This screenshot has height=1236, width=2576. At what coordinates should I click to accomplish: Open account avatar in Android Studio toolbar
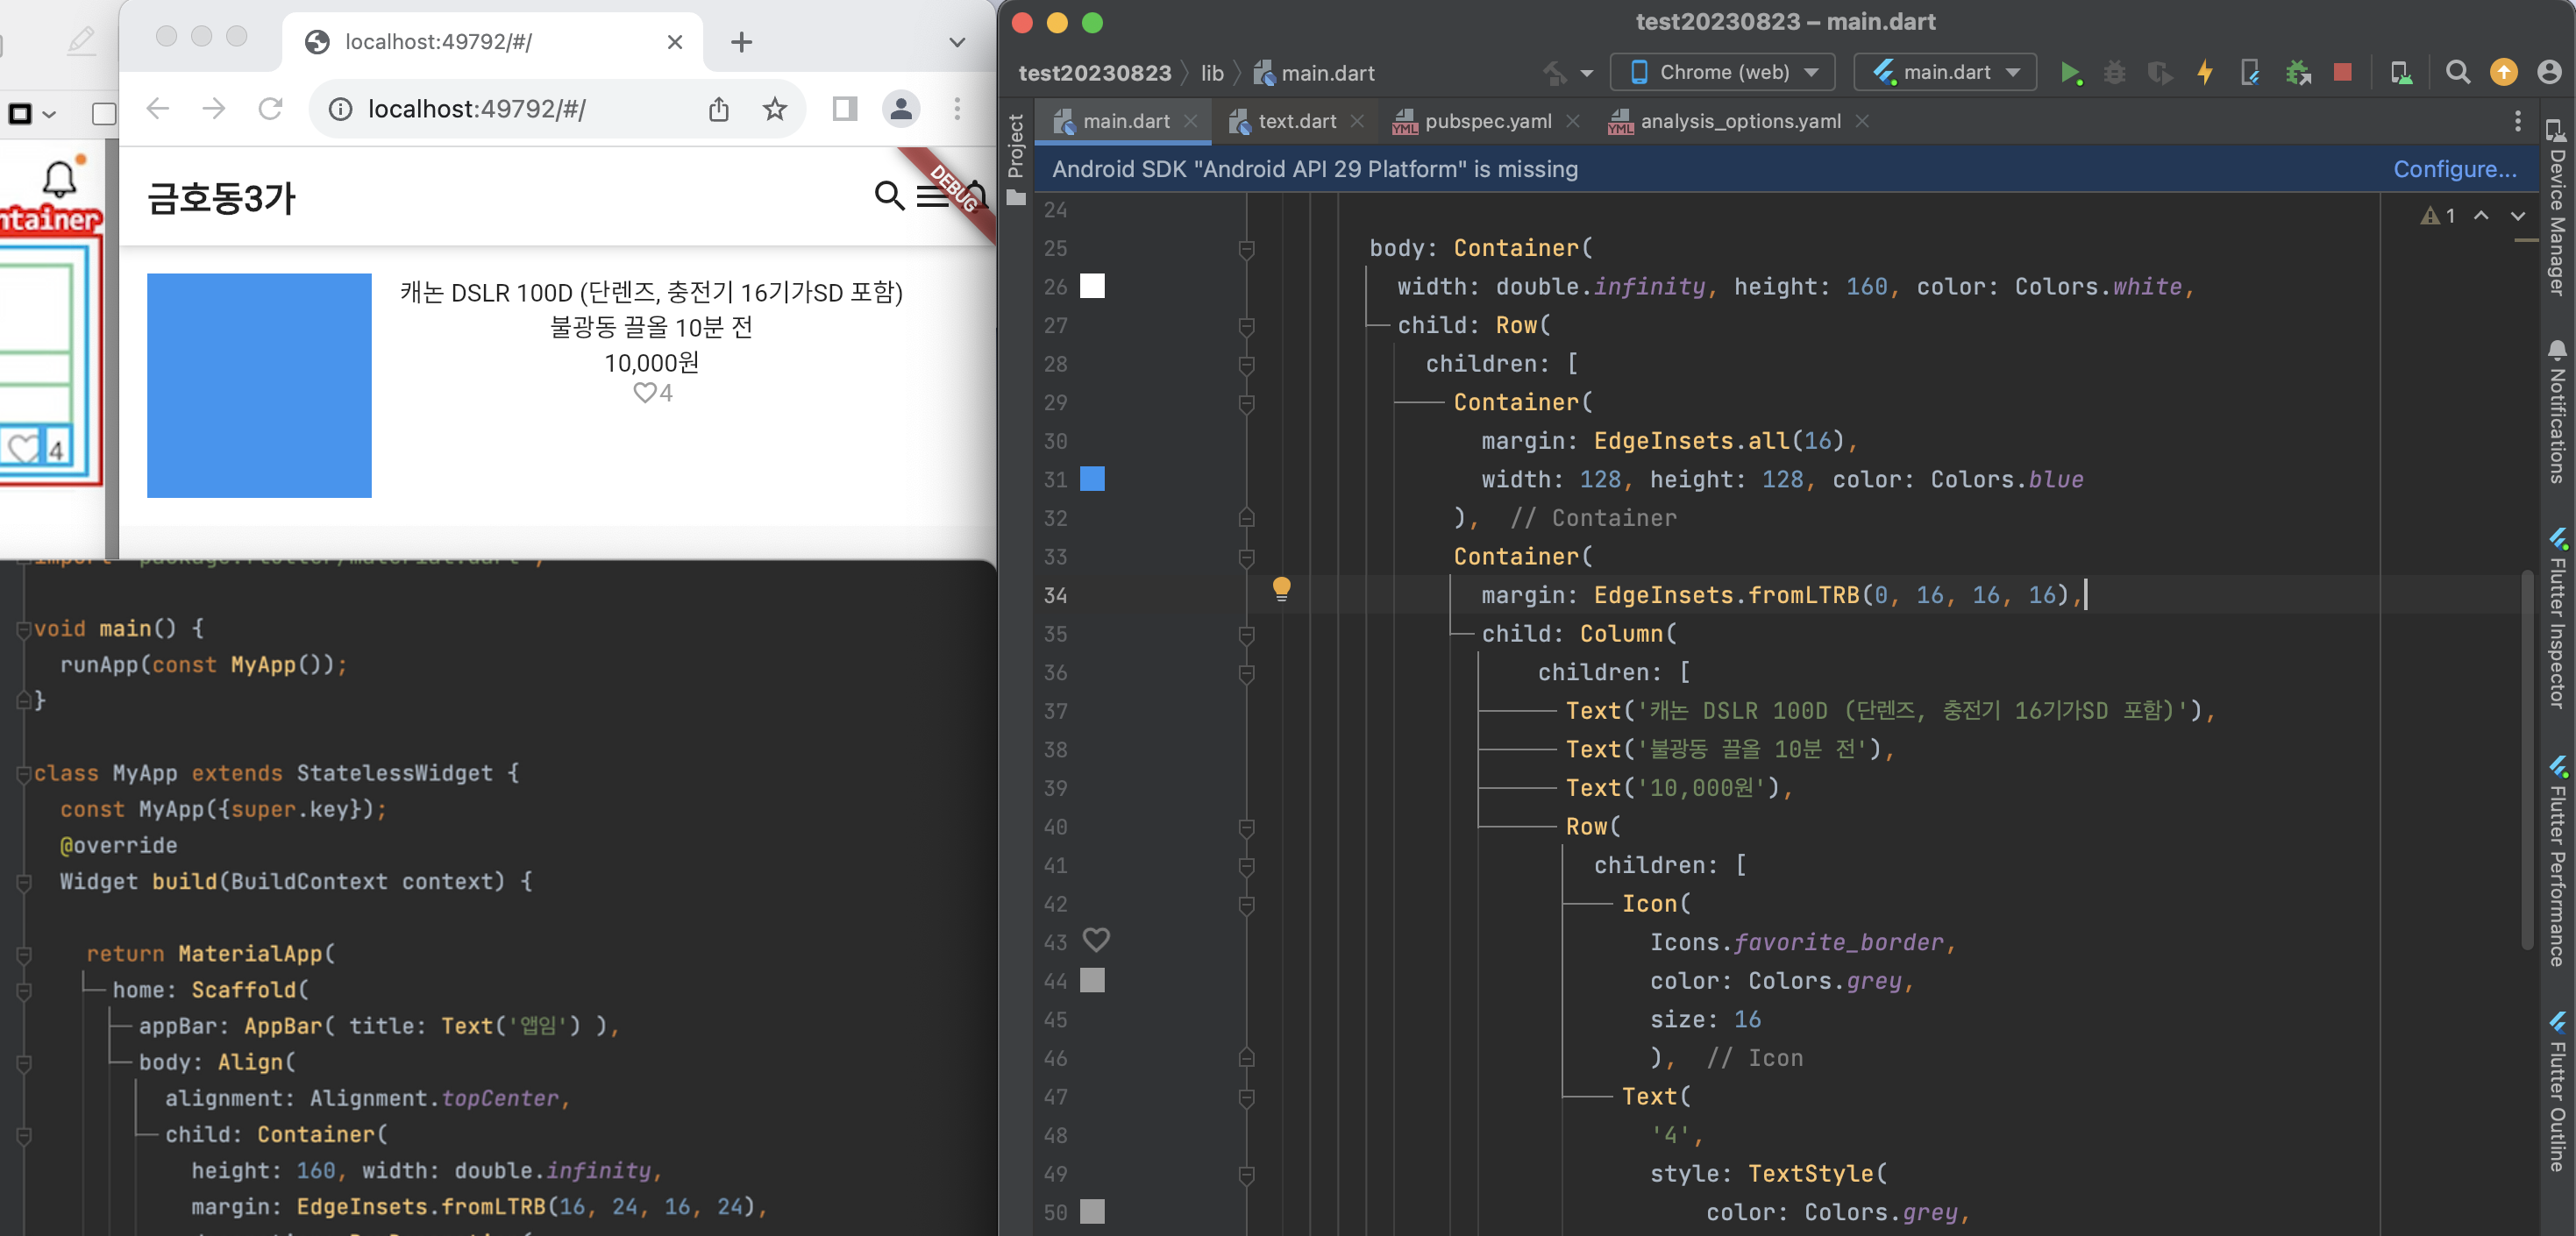pyautogui.click(x=2549, y=73)
